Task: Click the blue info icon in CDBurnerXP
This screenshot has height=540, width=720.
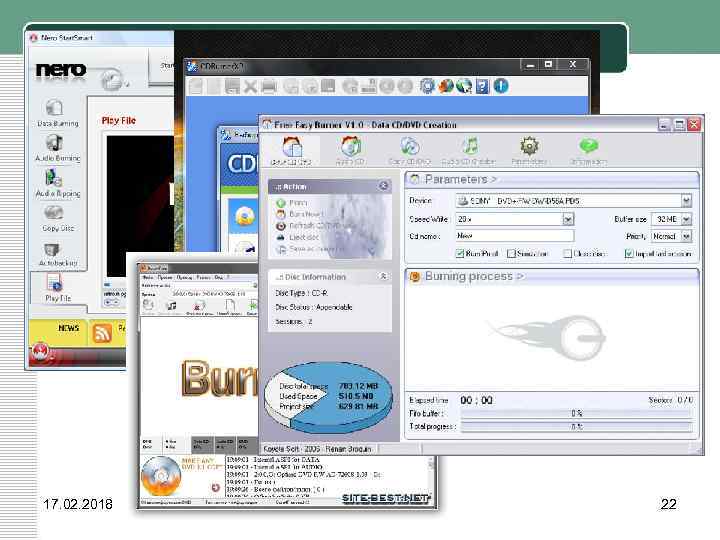Action: pos(501,86)
